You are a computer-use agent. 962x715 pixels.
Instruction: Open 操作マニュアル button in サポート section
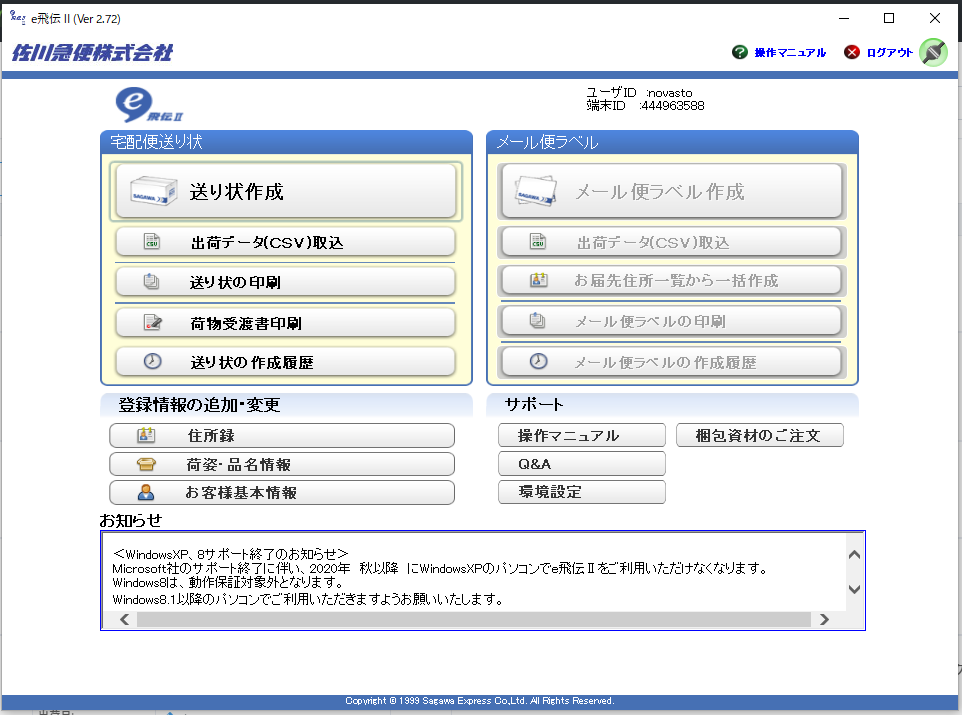click(x=582, y=436)
